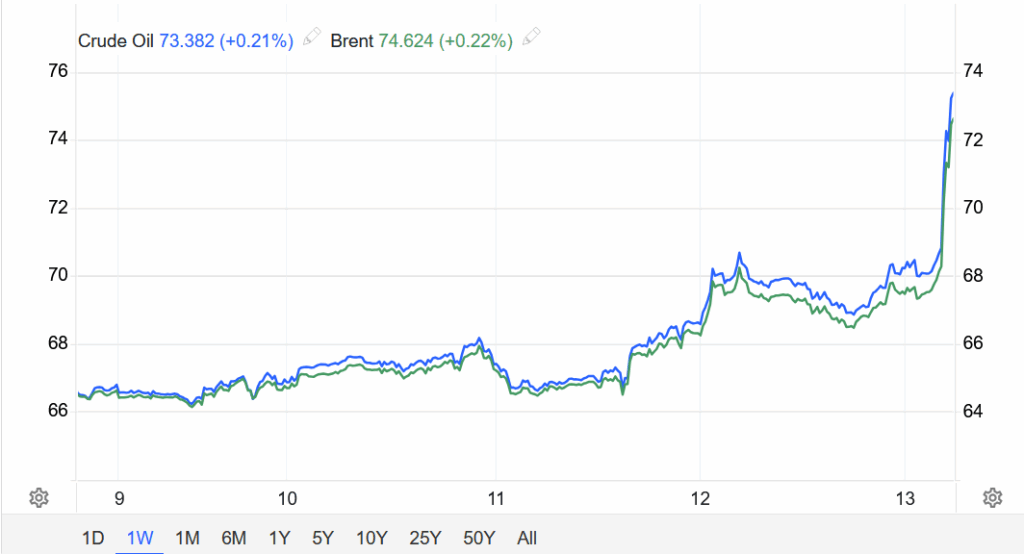This screenshot has width=1024, height=554.
Task: Click the Crude Oil series label
Action: [116, 41]
